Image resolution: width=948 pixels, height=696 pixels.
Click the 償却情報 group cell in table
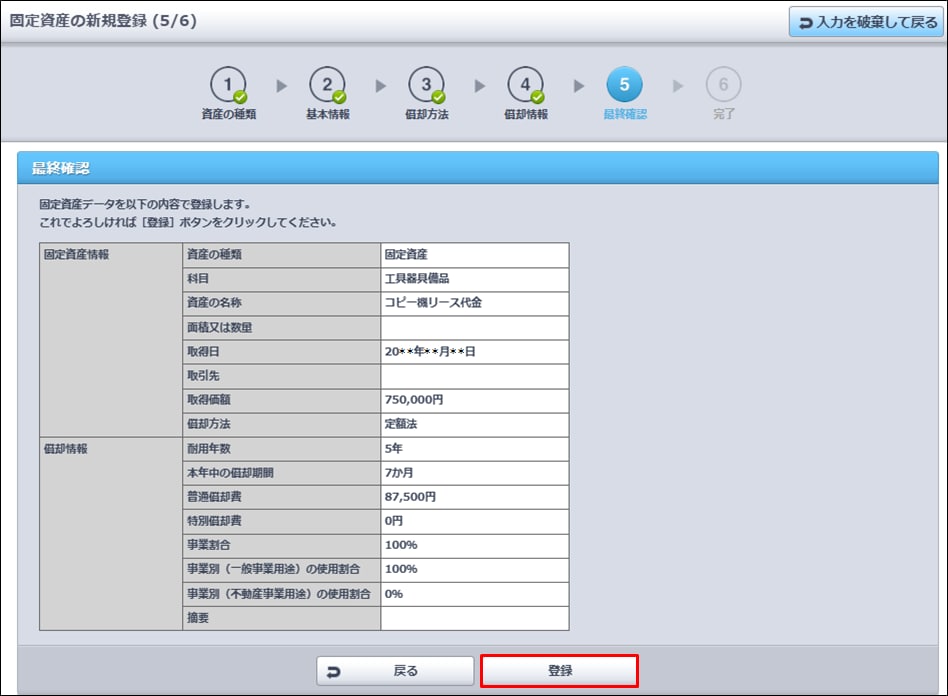[x=111, y=533]
